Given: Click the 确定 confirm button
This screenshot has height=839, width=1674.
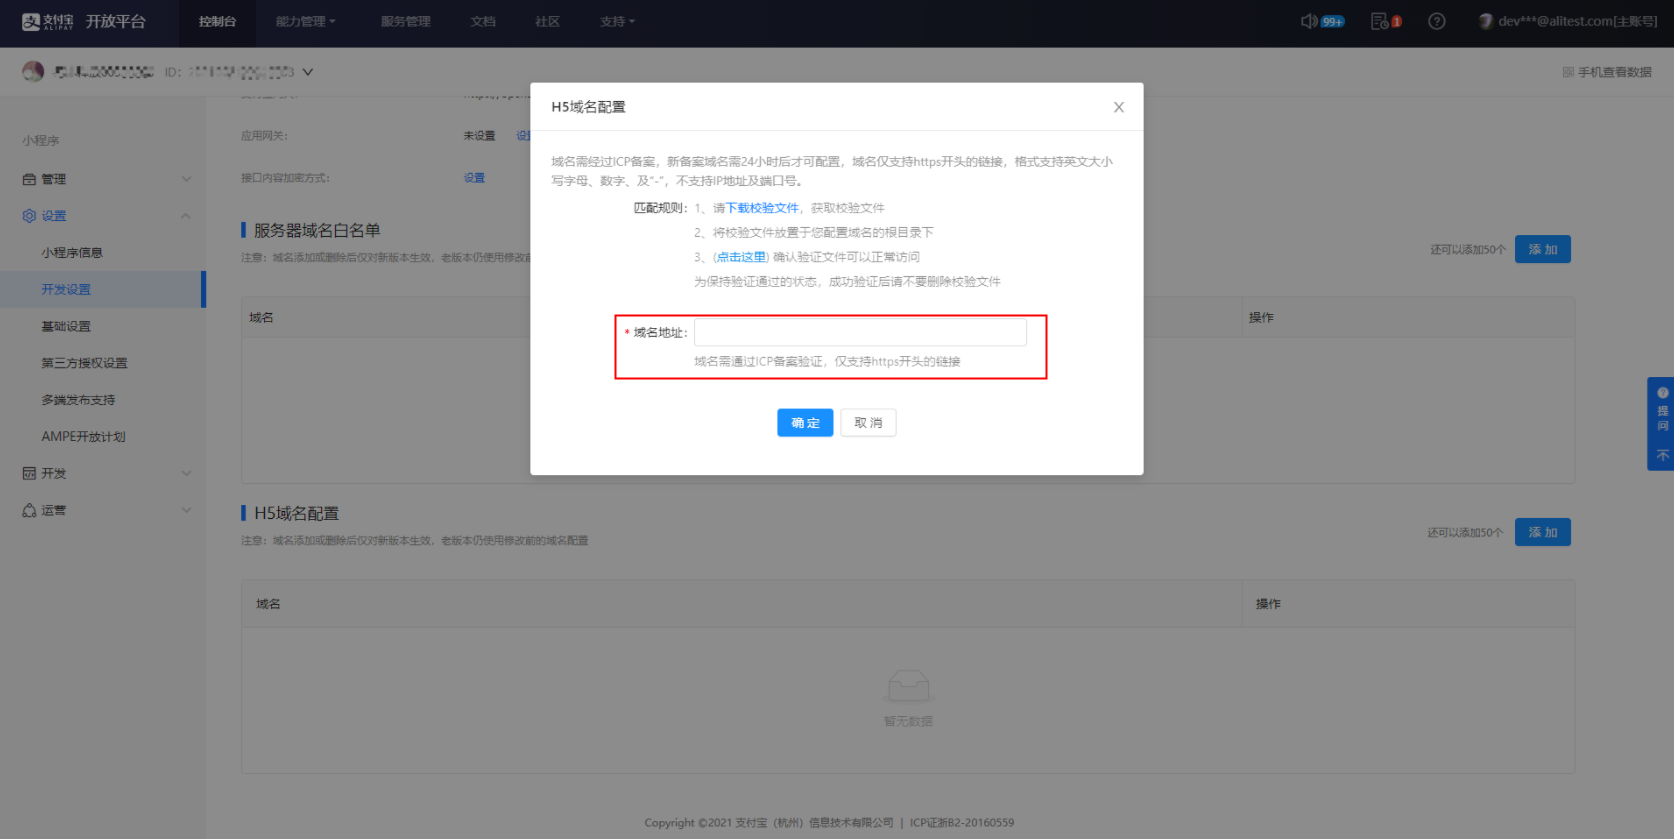Looking at the screenshot, I should click(x=805, y=423).
